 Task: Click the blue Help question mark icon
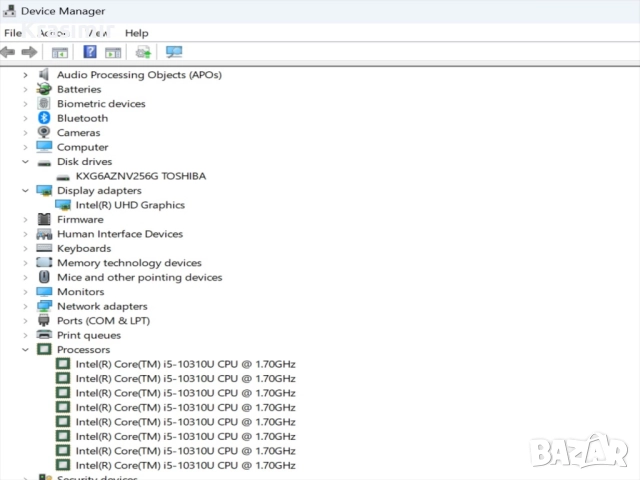tap(90, 52)
